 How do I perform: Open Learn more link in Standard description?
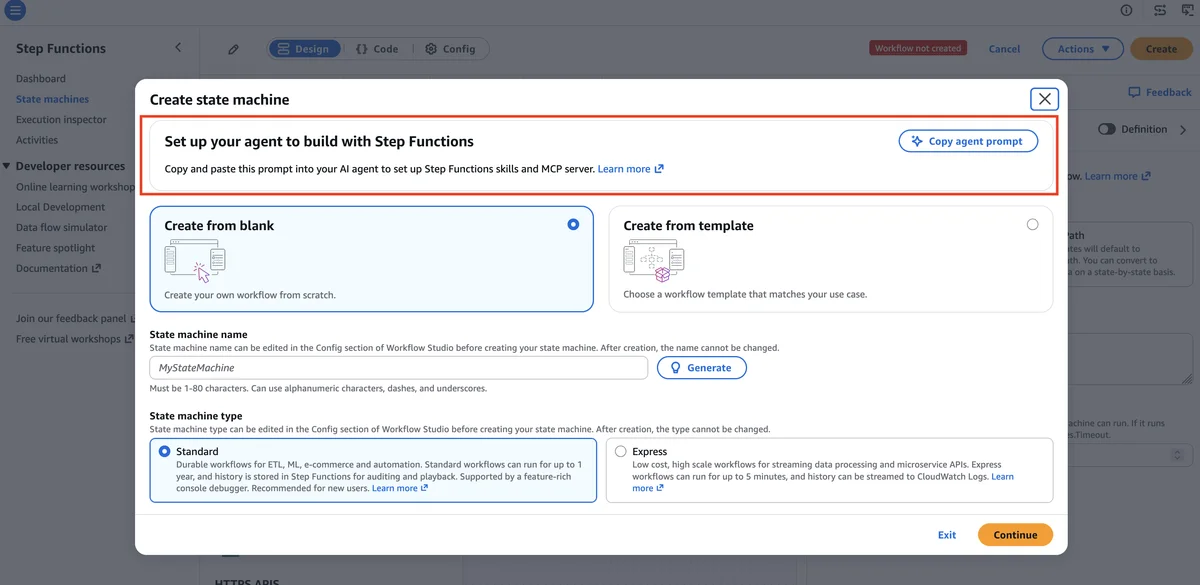click(x=400, y=488)
